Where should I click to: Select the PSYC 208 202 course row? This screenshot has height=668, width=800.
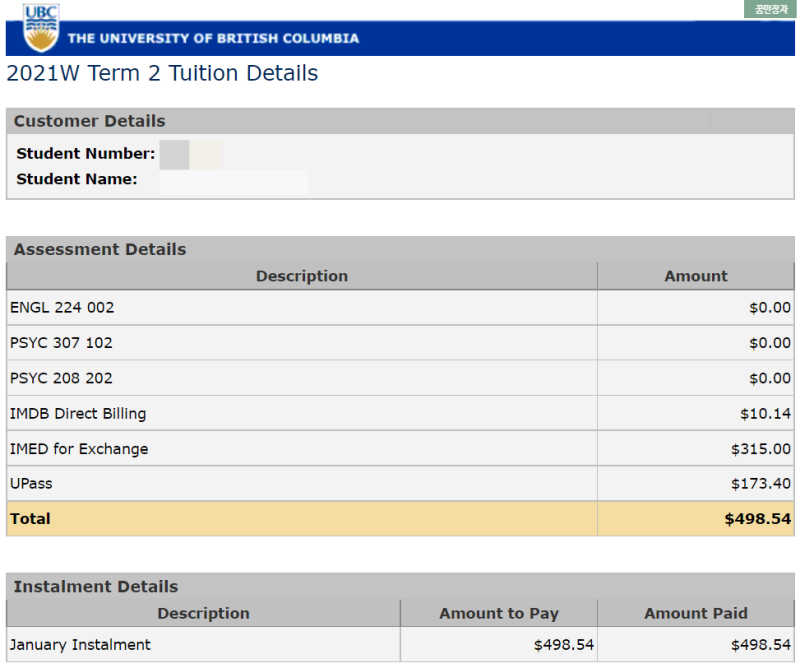62,378
